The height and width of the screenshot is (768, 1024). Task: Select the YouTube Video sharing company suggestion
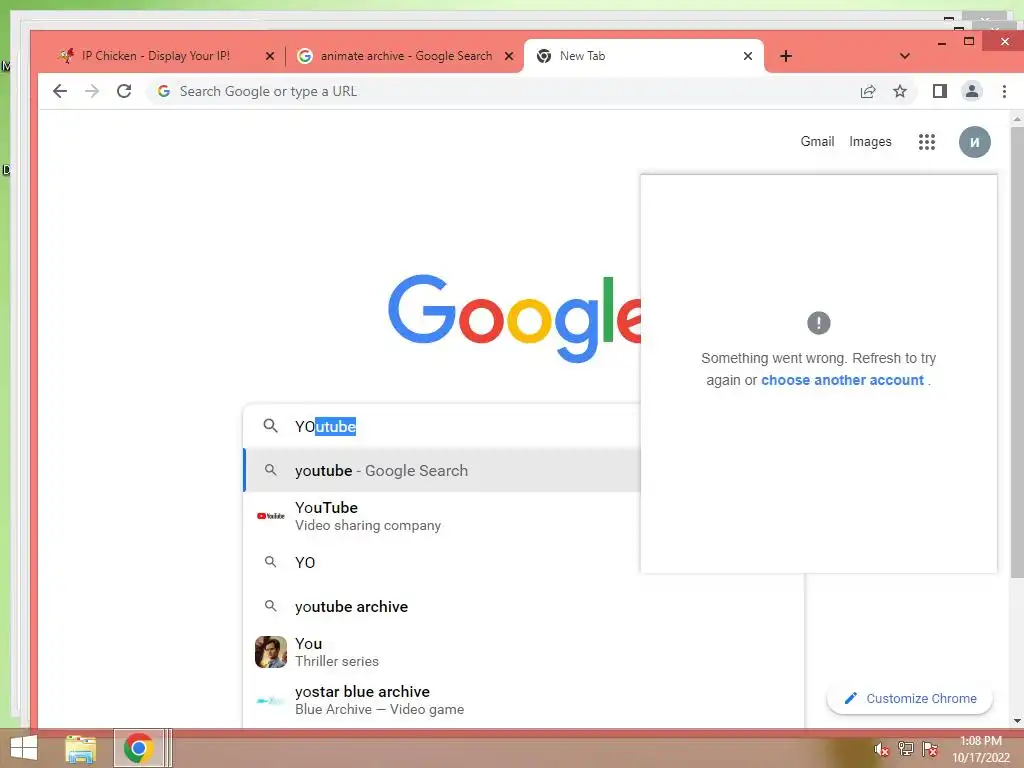(441, 516)
